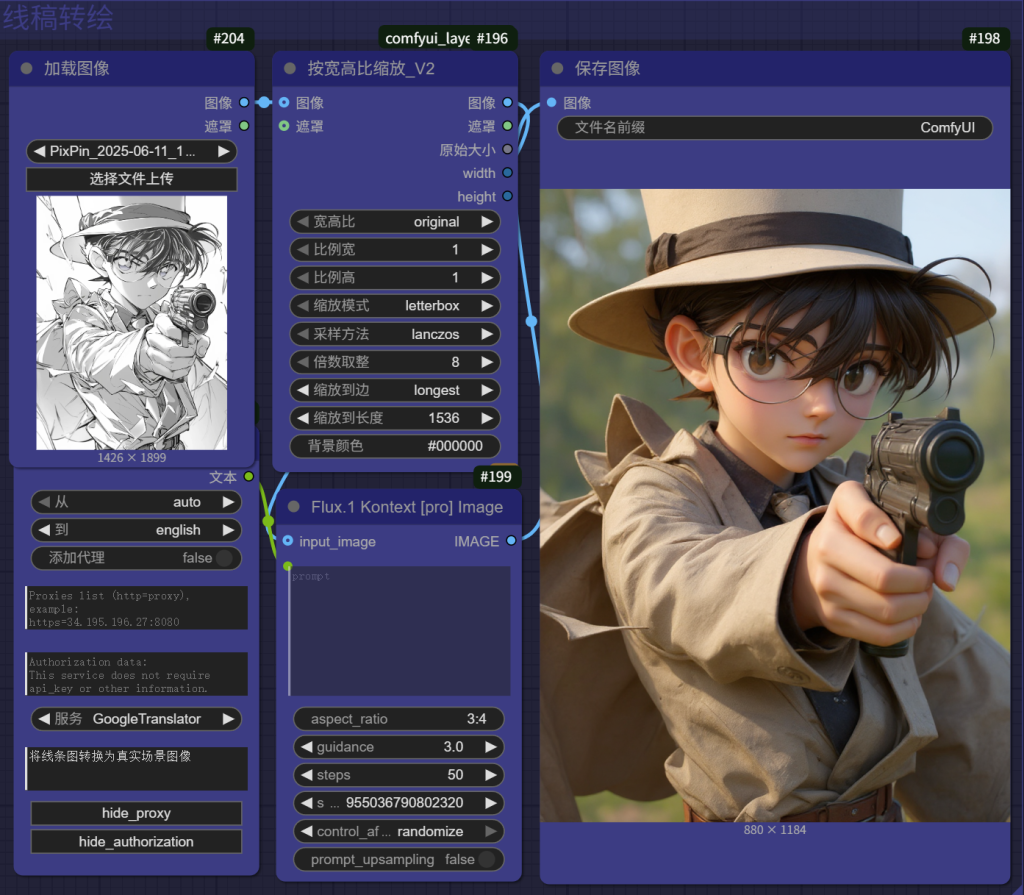
Task: Toggle the prompt_upsampling switch
Action: coord(486,859)
